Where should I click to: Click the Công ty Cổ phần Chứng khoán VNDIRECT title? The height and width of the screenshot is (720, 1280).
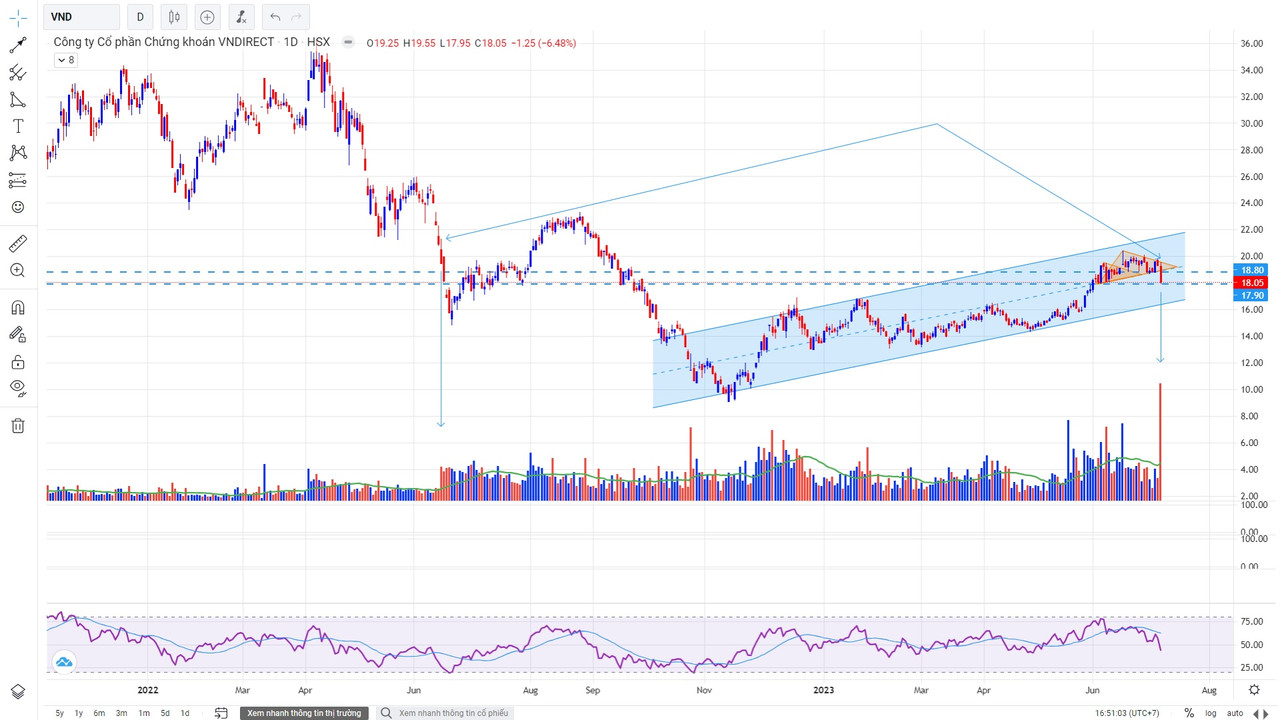(164, 42)
